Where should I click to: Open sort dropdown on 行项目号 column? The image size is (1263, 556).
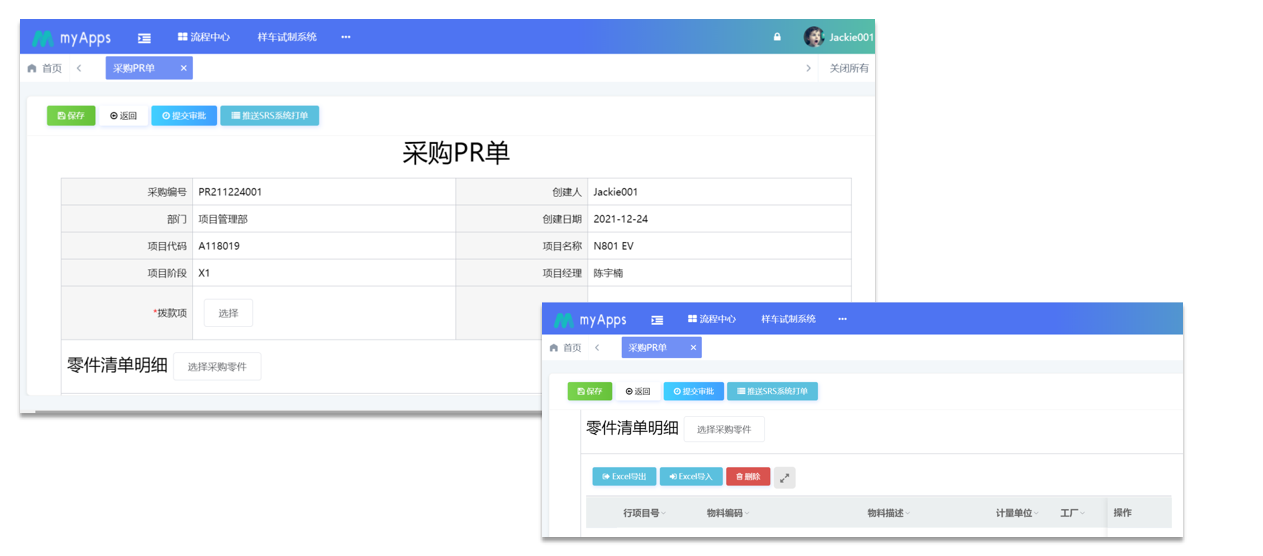[663, 513]
